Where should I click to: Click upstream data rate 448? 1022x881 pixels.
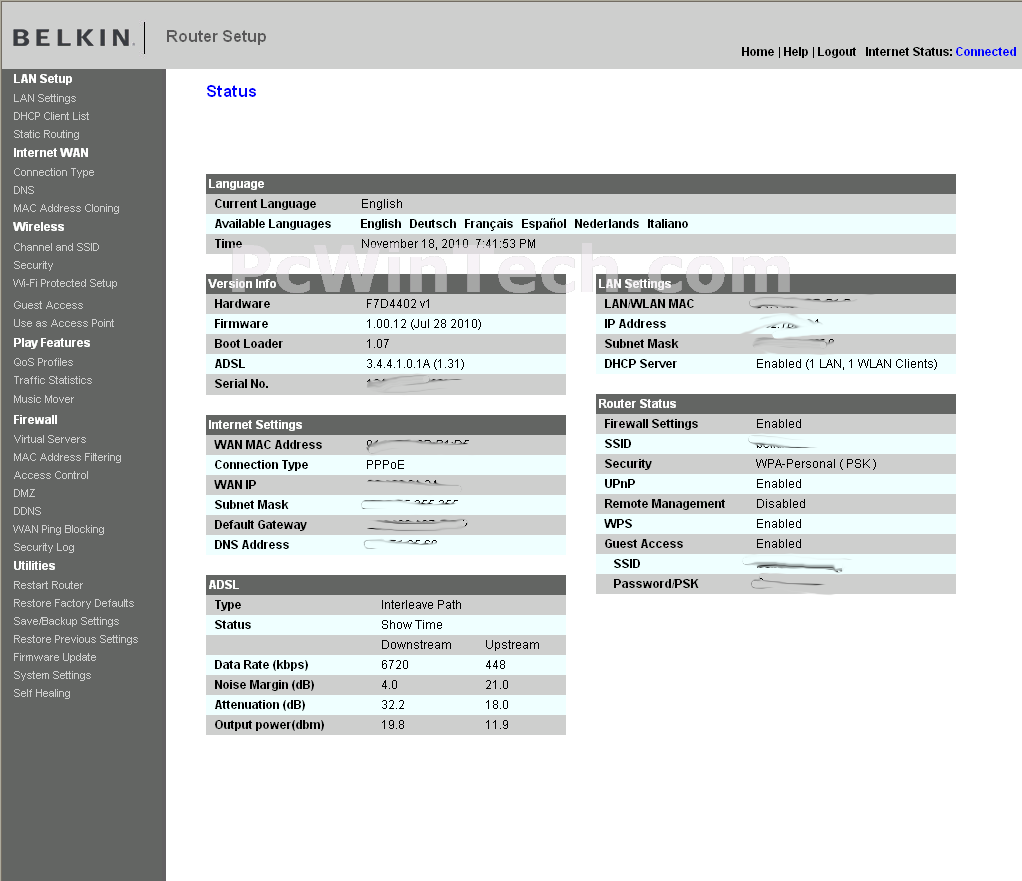pyautogui.click(x=495, y=665)
